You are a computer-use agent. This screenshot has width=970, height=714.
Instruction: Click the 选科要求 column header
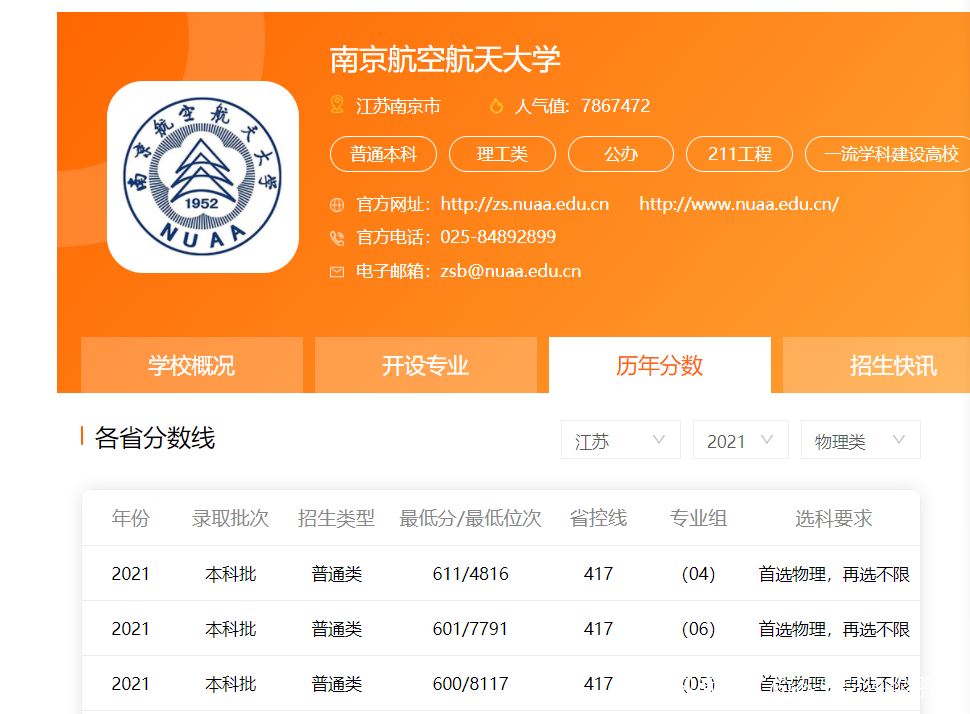[833, 518]
